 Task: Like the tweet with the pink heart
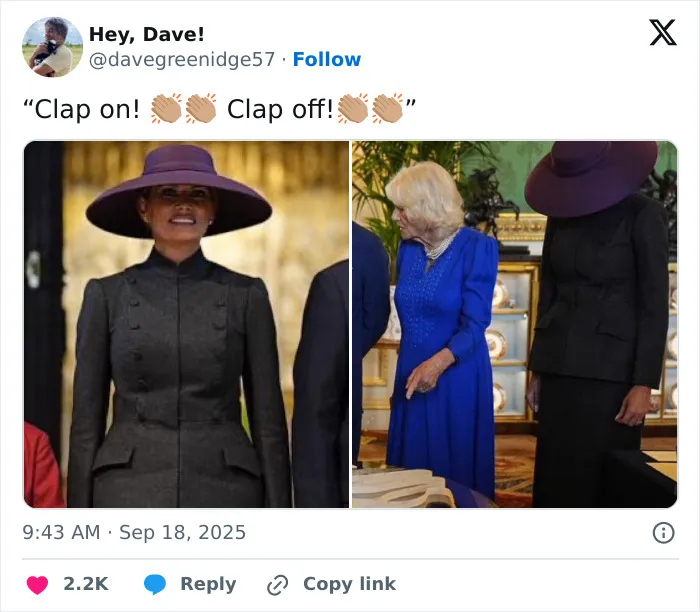click(x=38, y=585)
